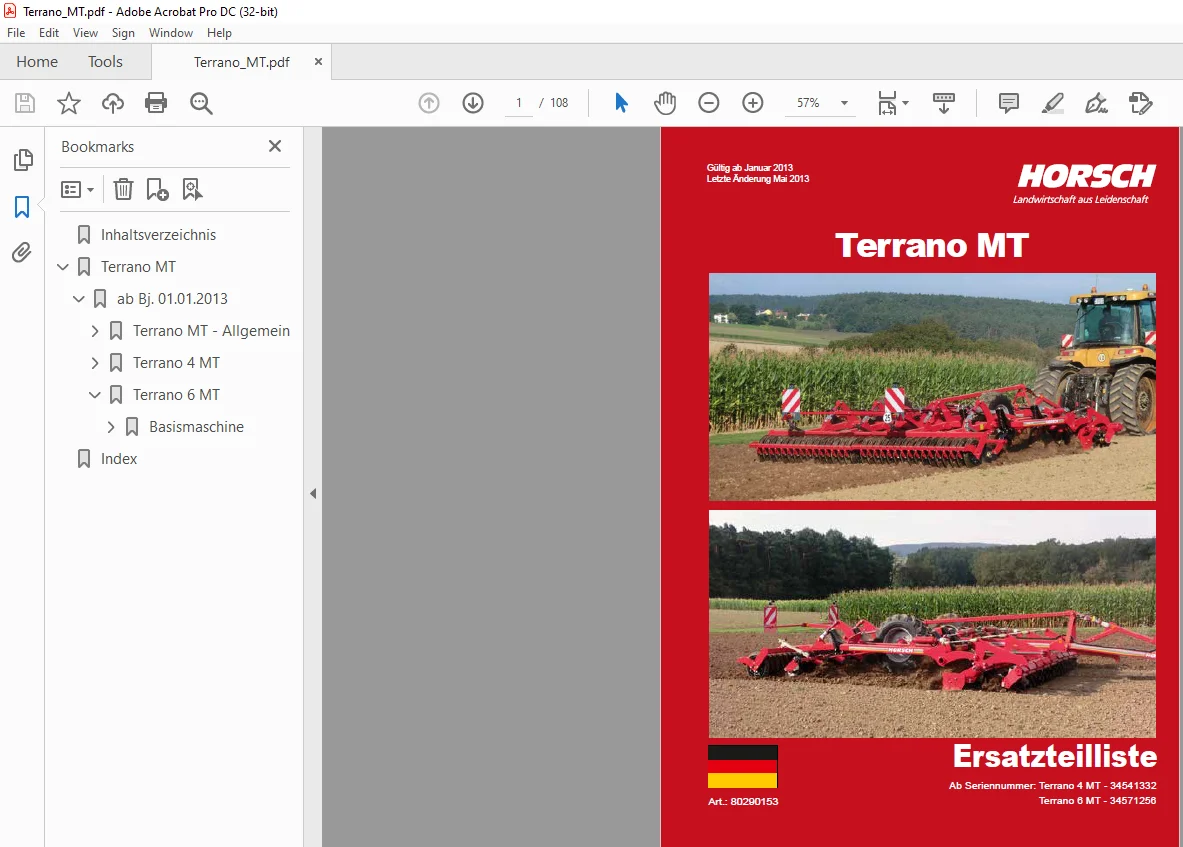Open the Window menu

coord(171,33)
